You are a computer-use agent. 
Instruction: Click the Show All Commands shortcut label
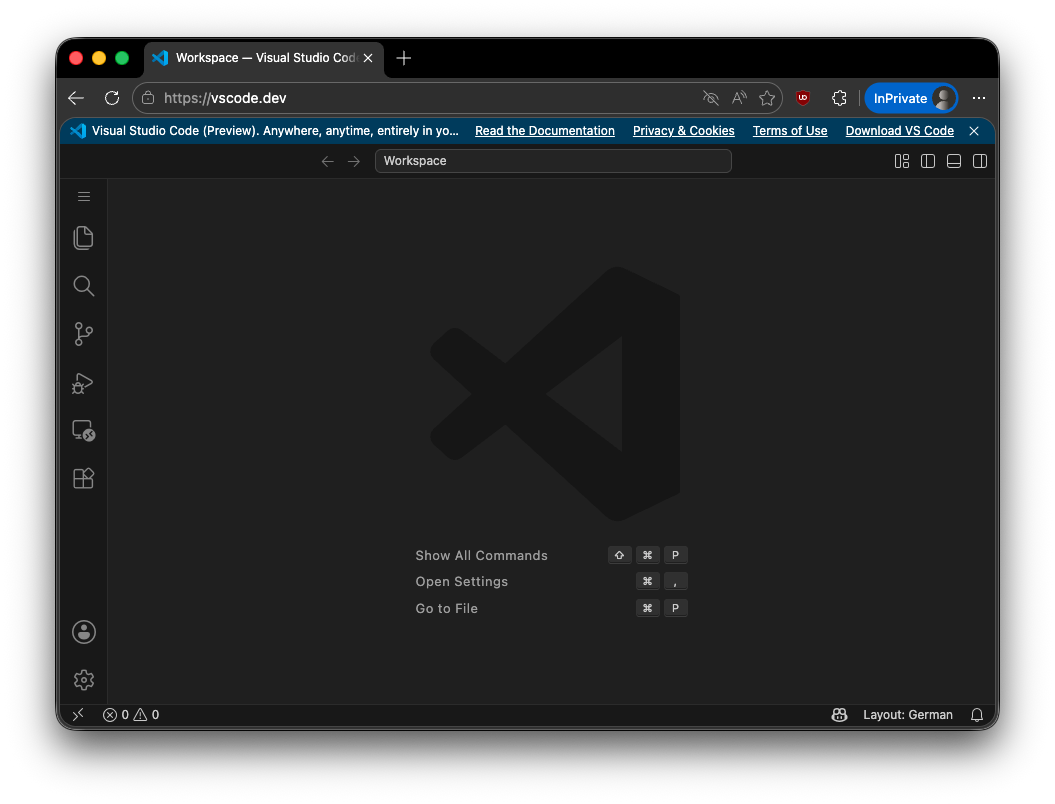pyautogui.click(x=482, y=556)
